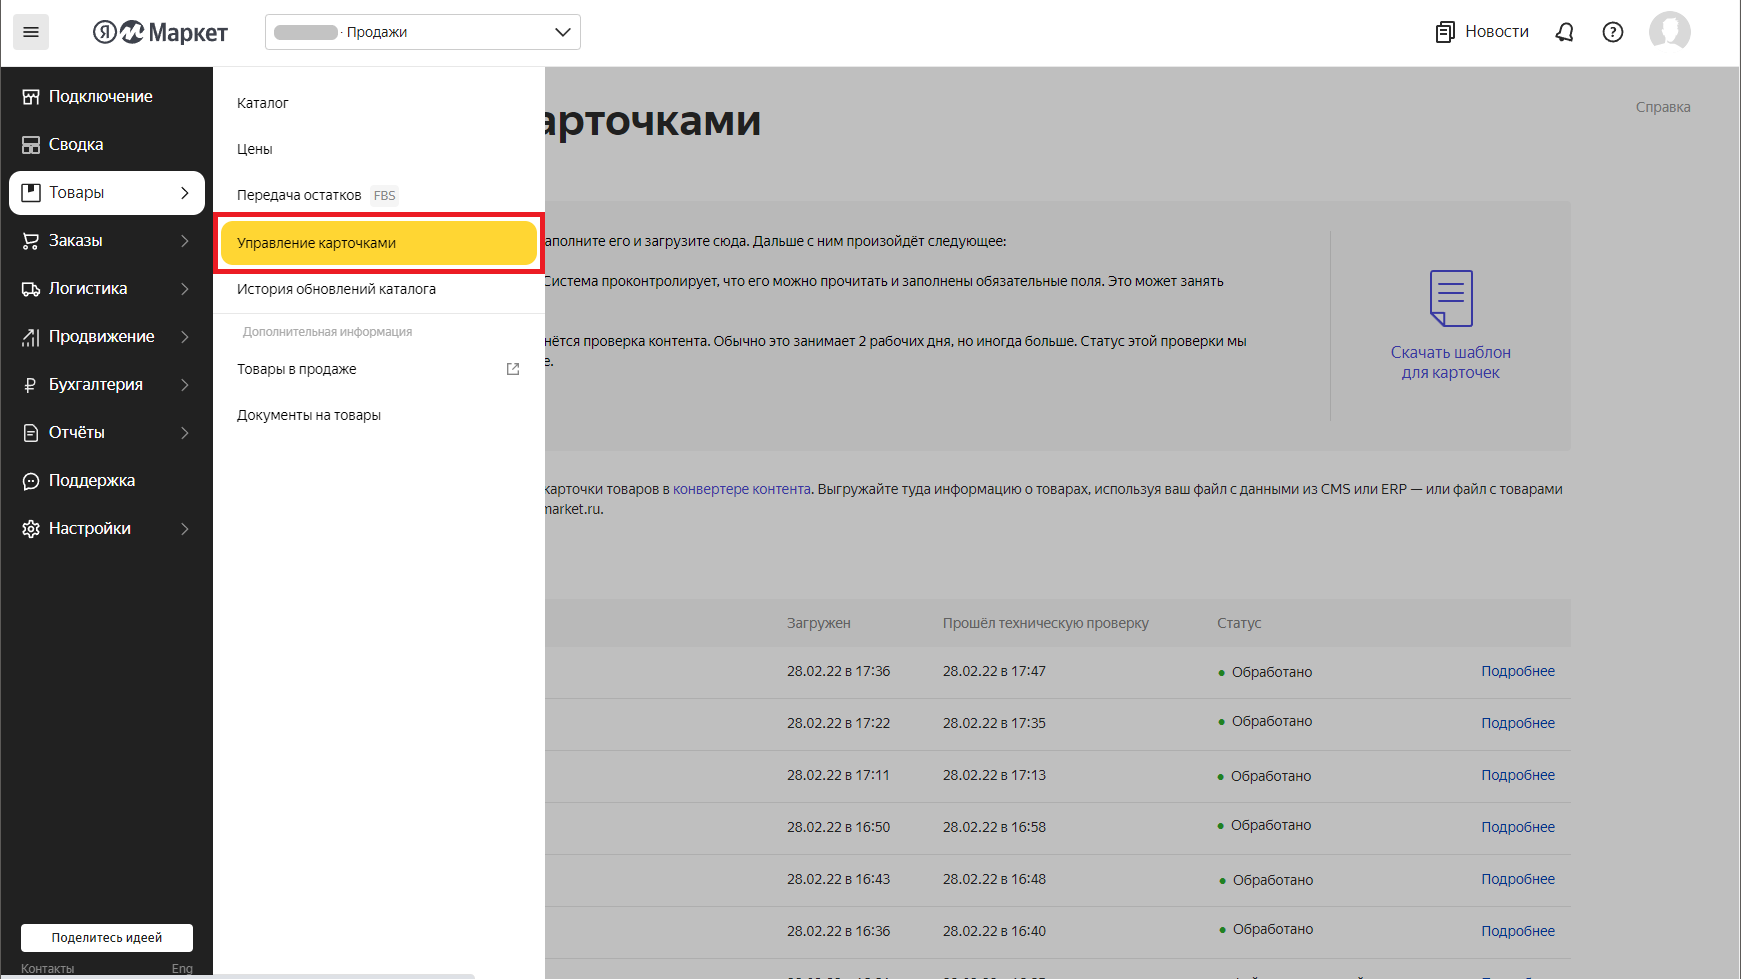Viewport: 1741px width, 979px height.
Task: Select Каталог in the submenu
Action: pos(263,103)
